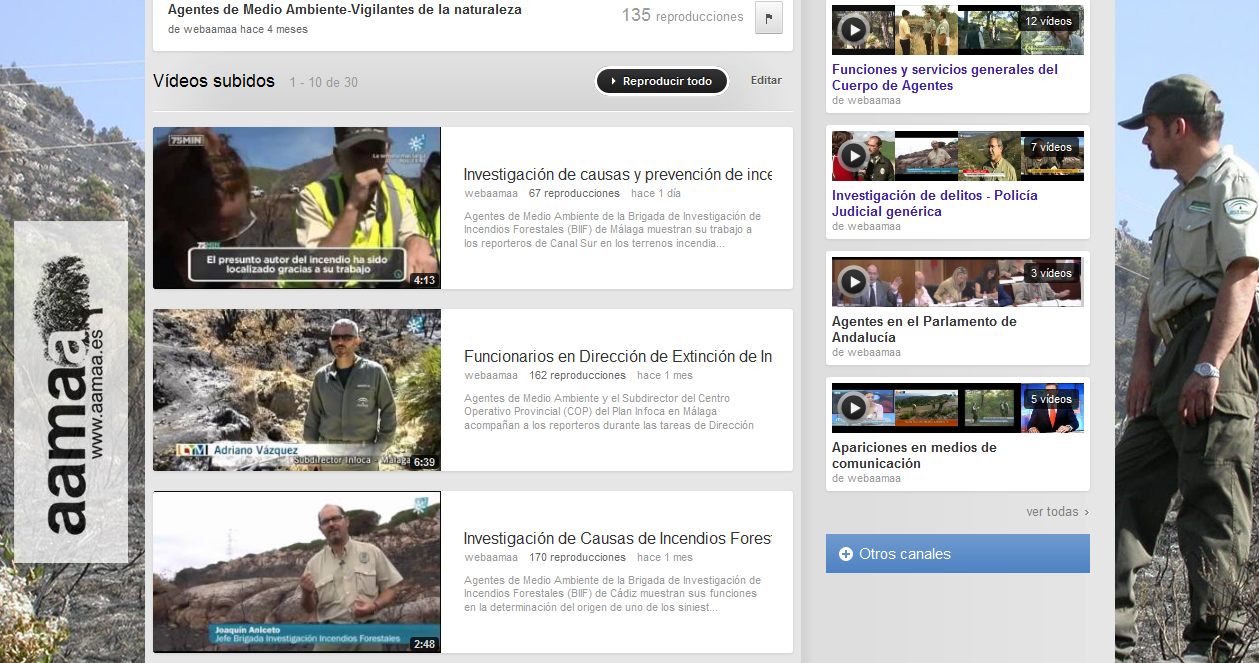Click the flag icon beside 135 reproducciones
This screenshot has height=663, width=1259.
768,17
